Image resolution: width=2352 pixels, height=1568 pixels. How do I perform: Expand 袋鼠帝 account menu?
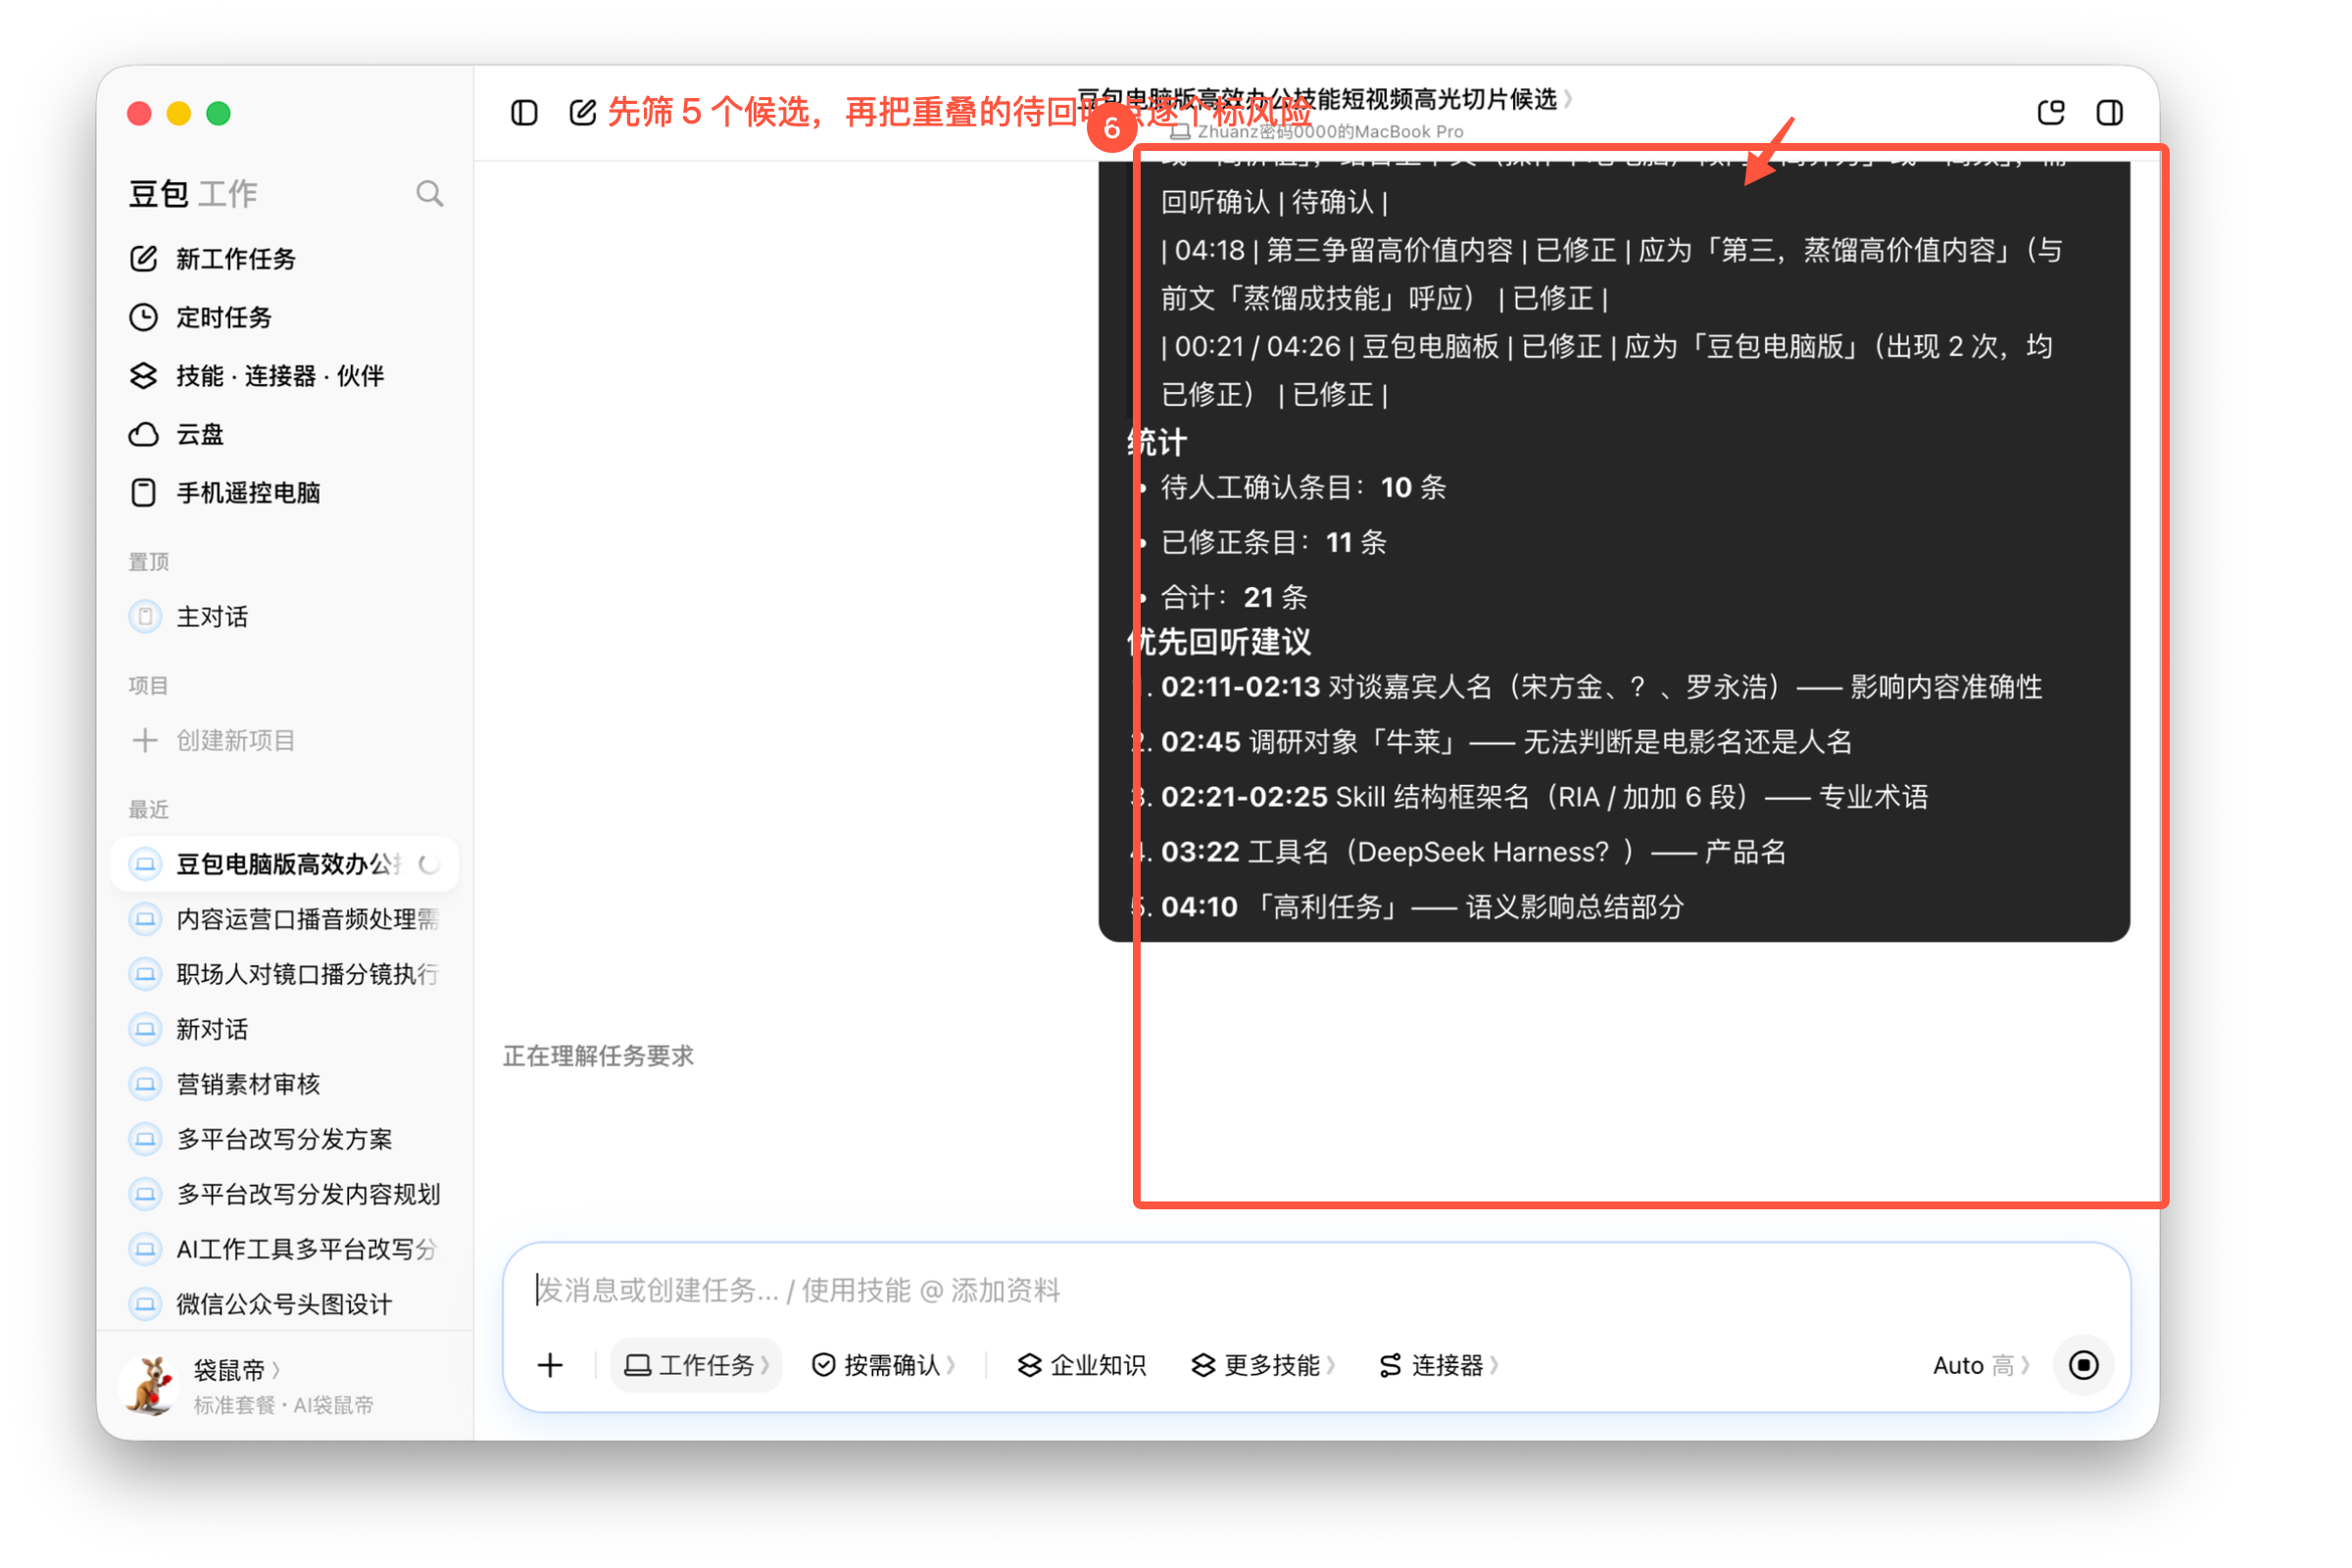pyautogui.click(x=237, y=1369)
